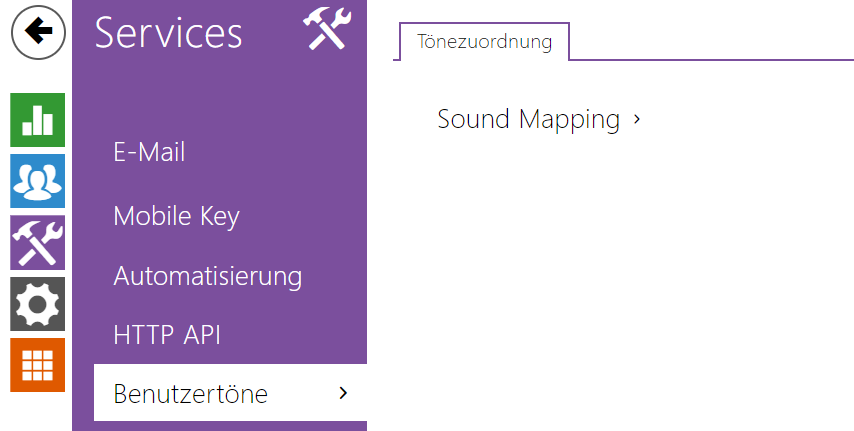Click the Services panel heading
Screen dimensions: 854x431
[x=168, y=33]
